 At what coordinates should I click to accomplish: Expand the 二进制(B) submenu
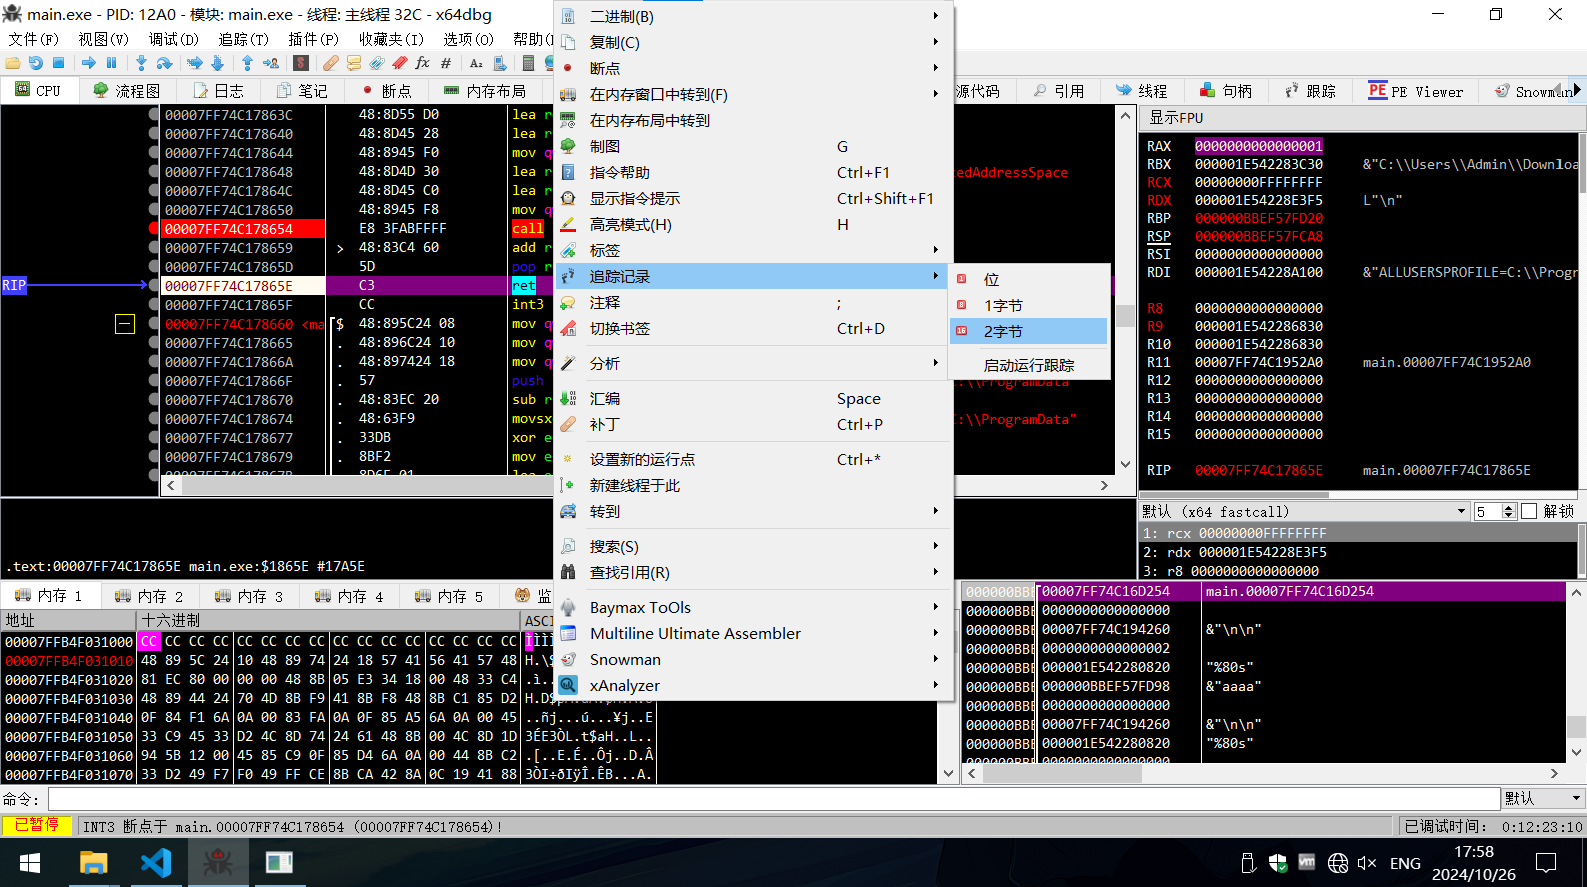(752, 16)
